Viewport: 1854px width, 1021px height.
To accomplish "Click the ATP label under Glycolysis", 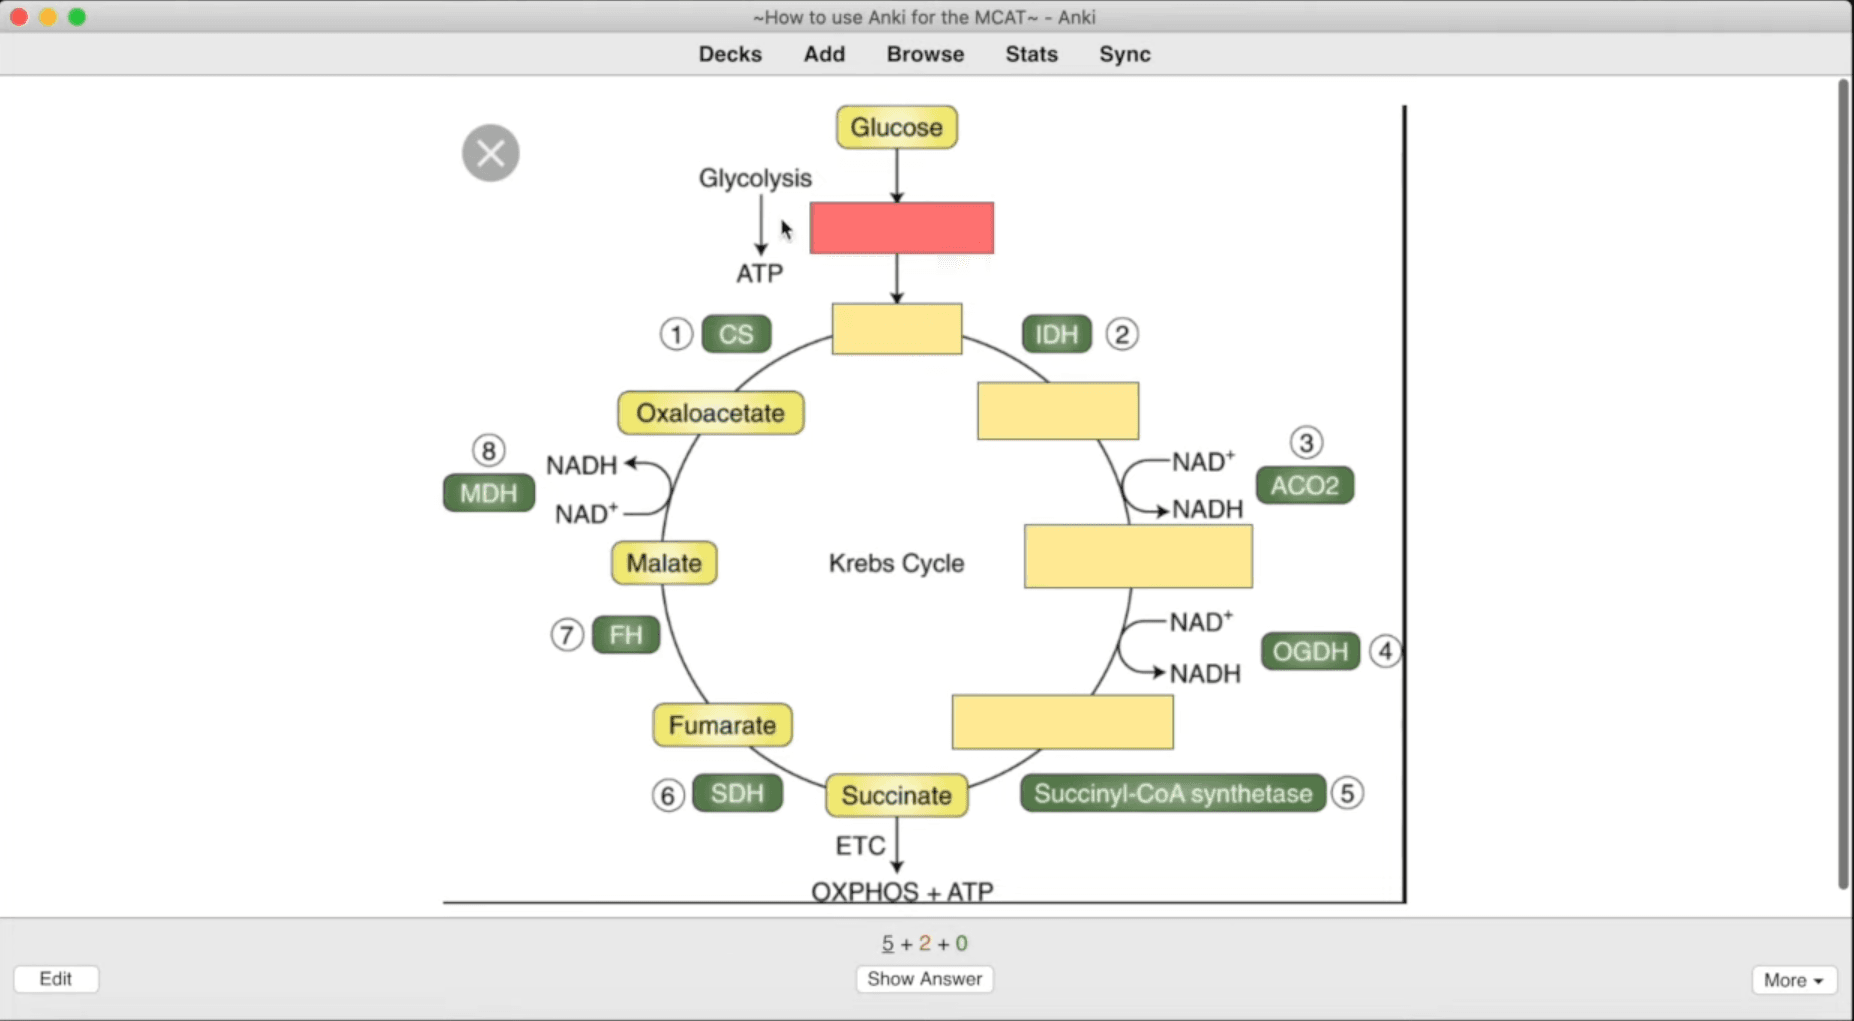I will [760, 273].
